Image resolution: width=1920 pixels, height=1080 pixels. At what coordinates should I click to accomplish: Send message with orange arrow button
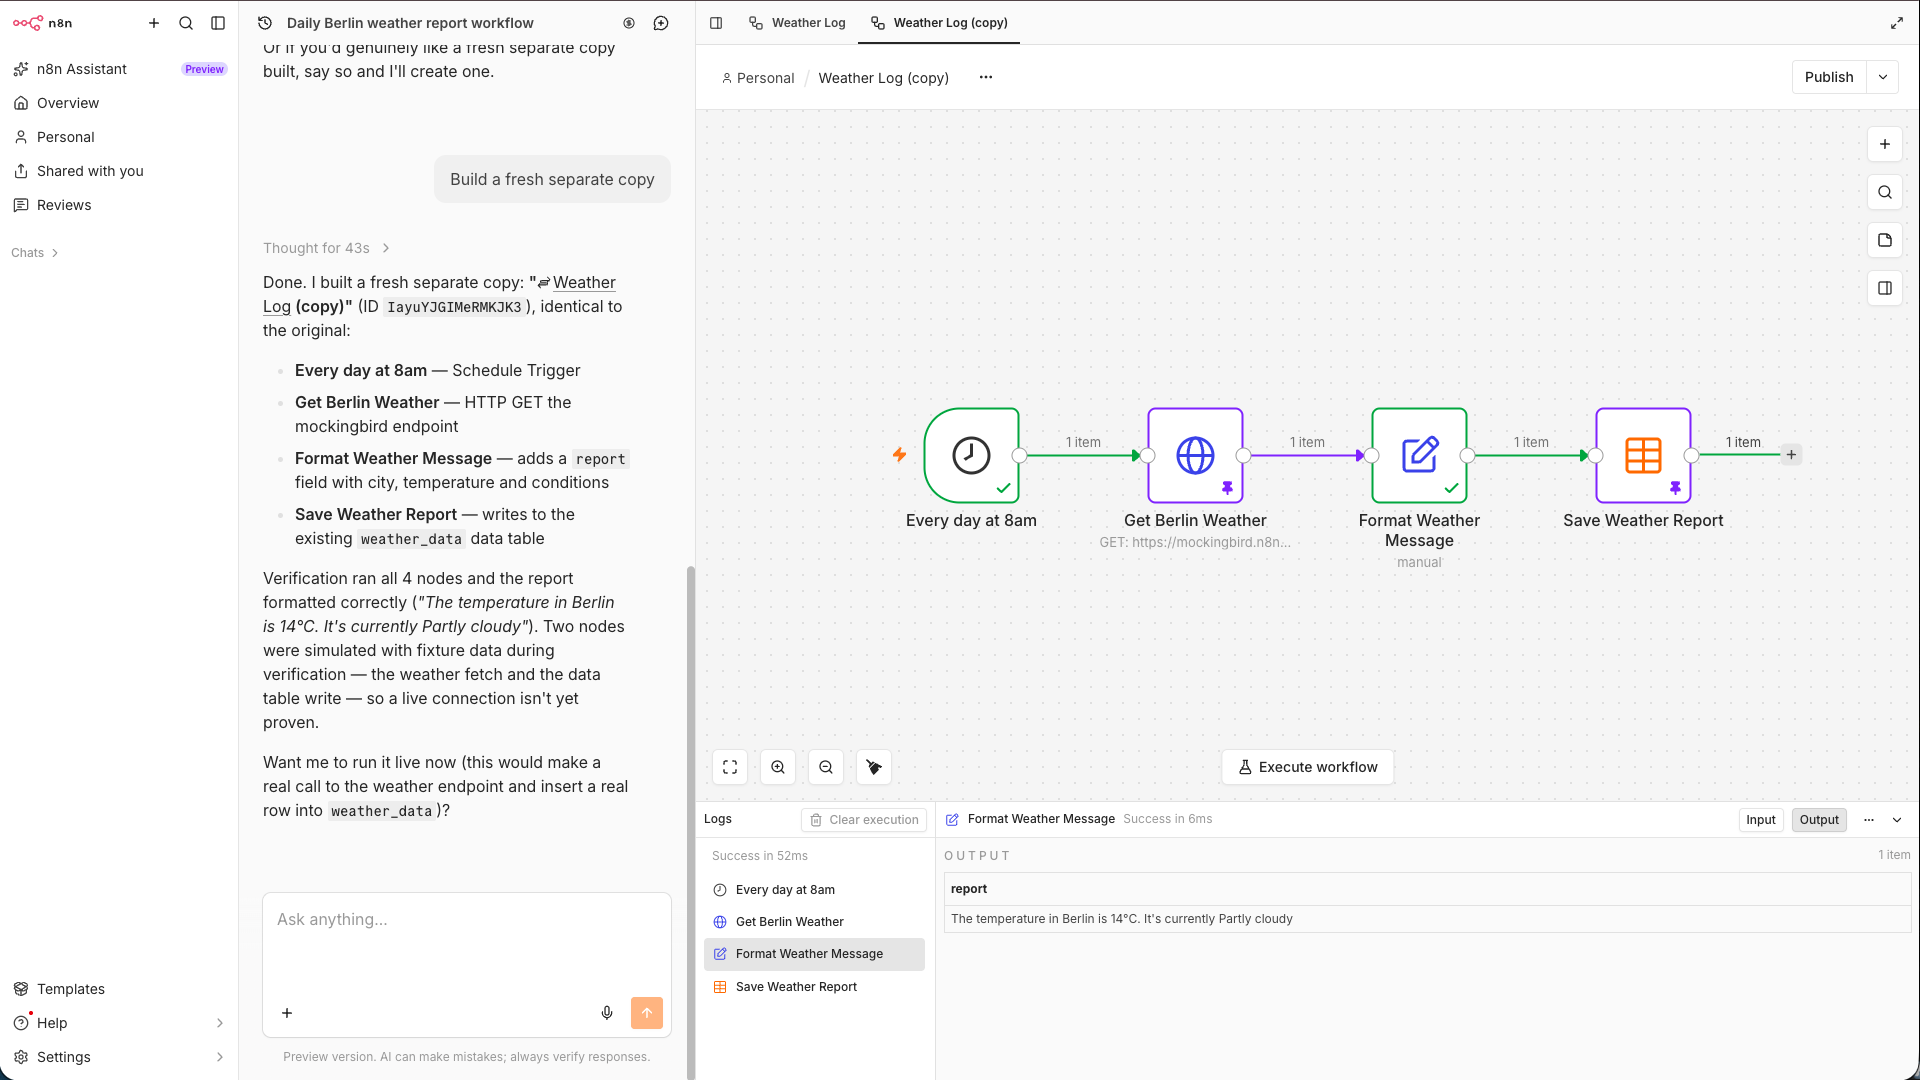click(x=647, y=1013)
